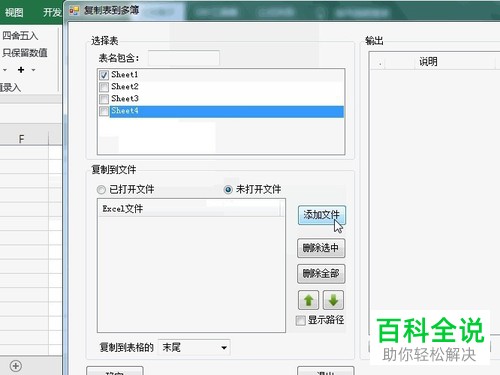Check the Sheet2 checkbox

coord(104,87)
